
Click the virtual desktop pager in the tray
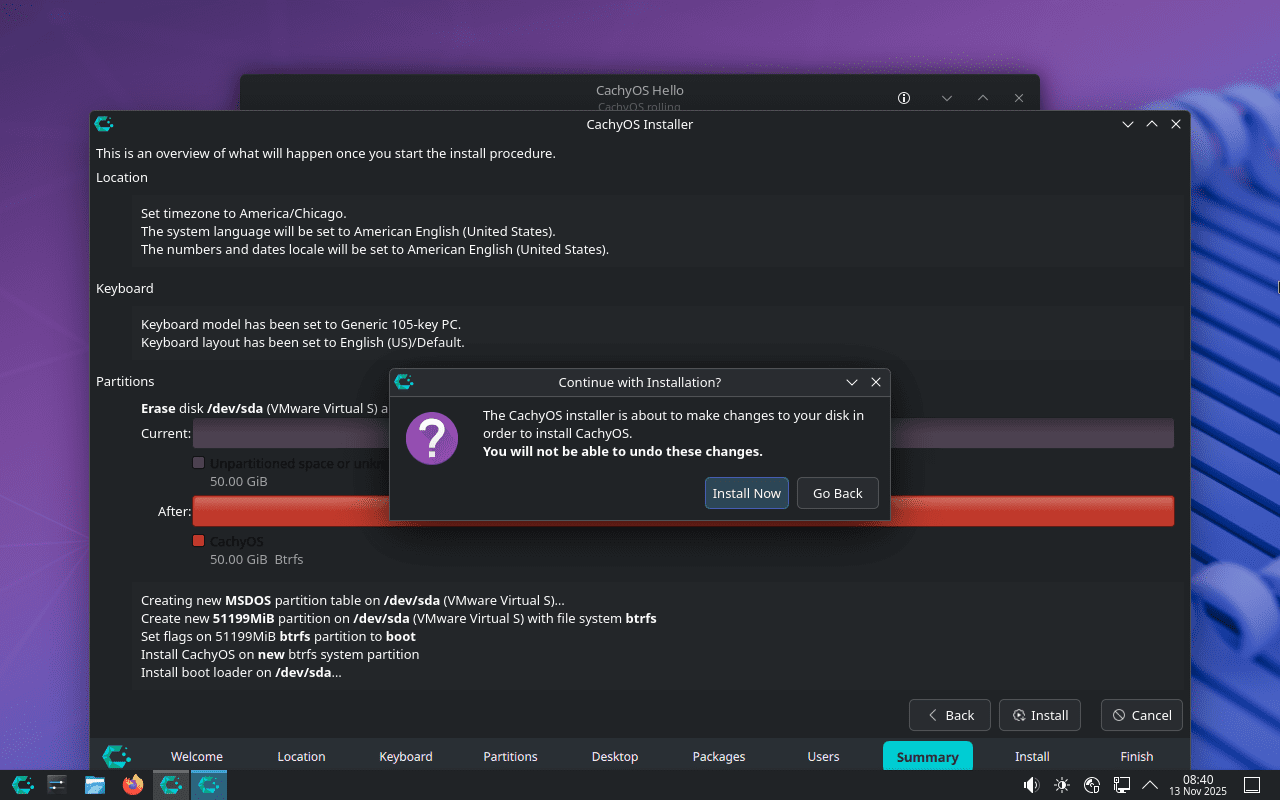(1252, 785)
